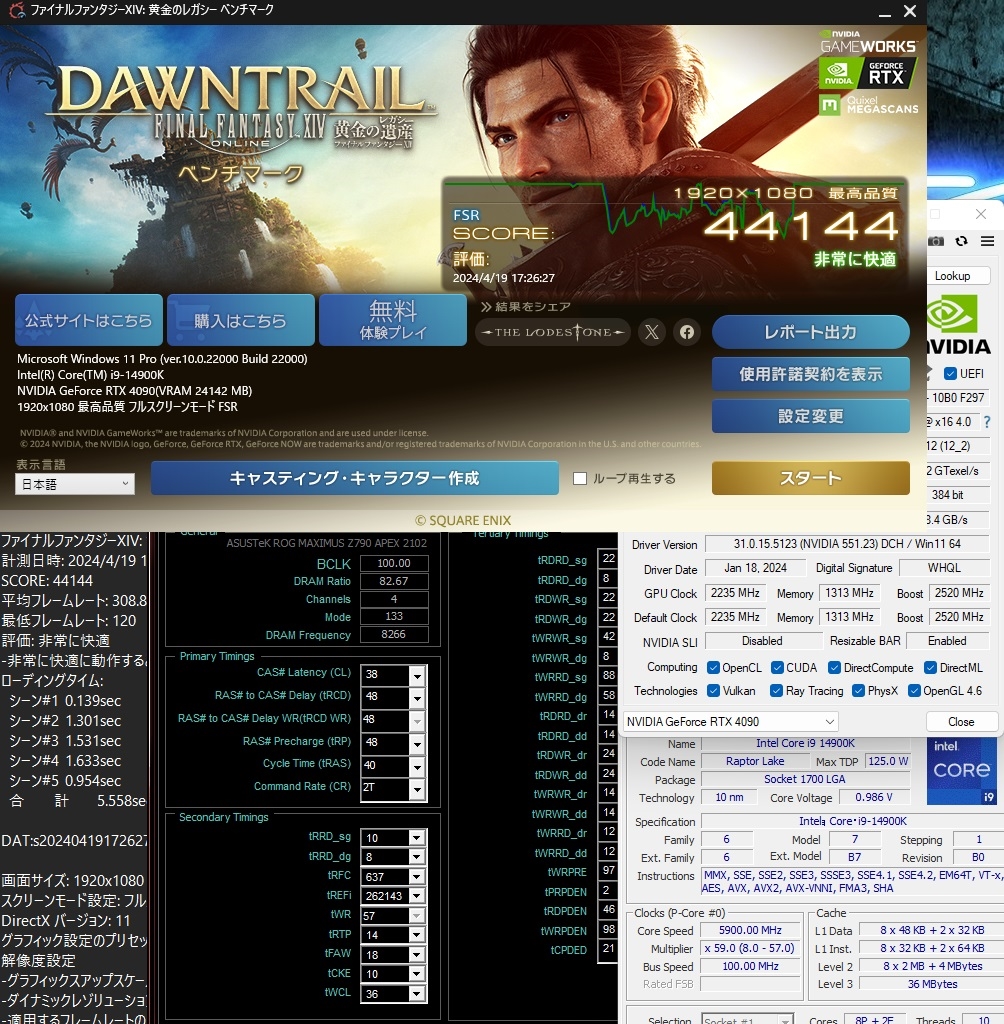The image size is (1004, 1024).
Task: Open the character creation button
Action: coord(355,478)
